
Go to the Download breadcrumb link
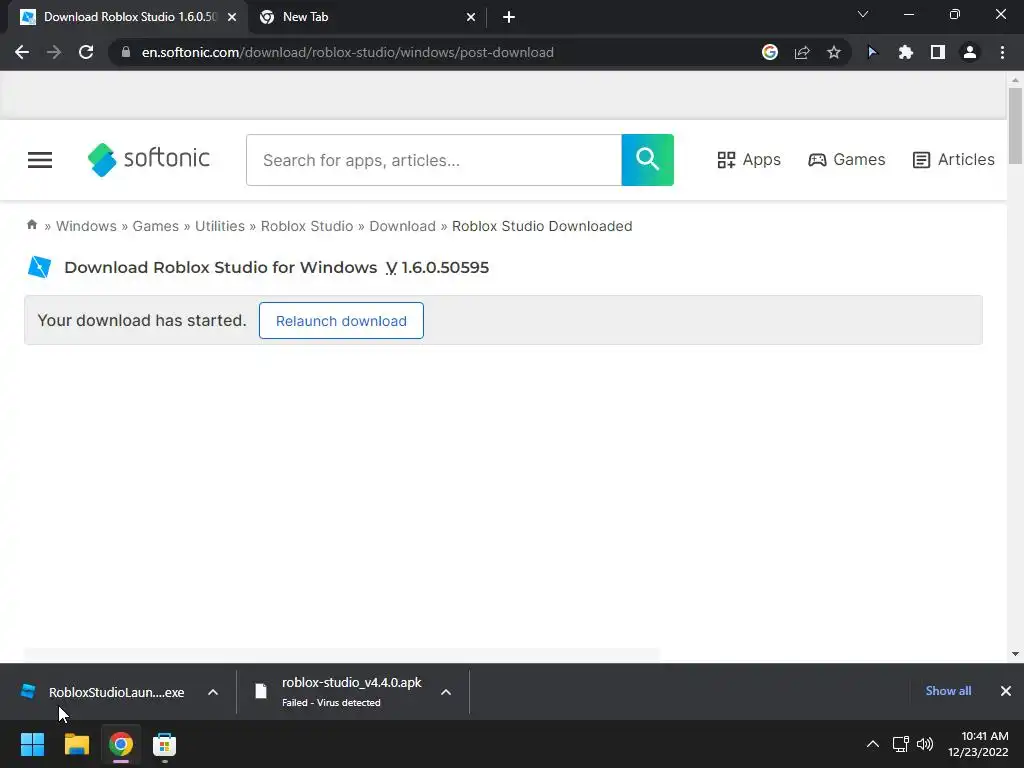coord(402,226)
